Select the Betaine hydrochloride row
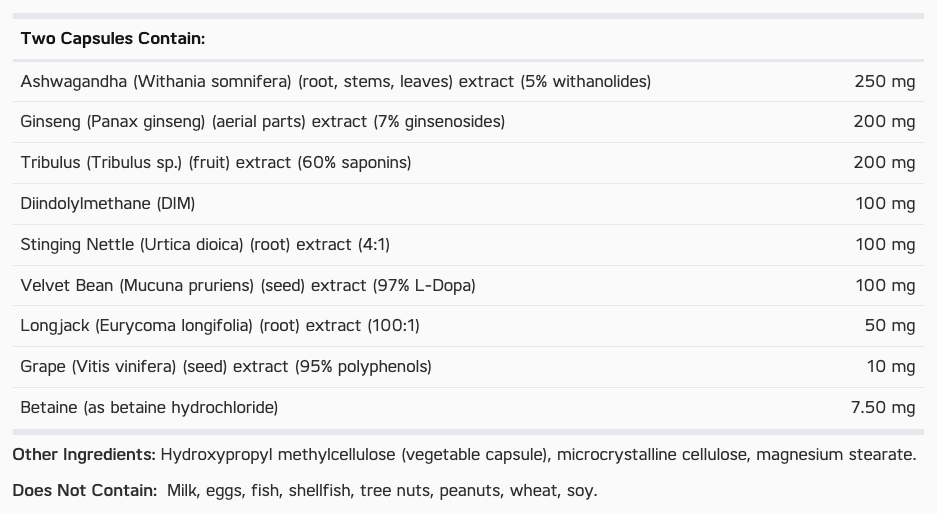 pyautogui.click(x=468, y=408)
